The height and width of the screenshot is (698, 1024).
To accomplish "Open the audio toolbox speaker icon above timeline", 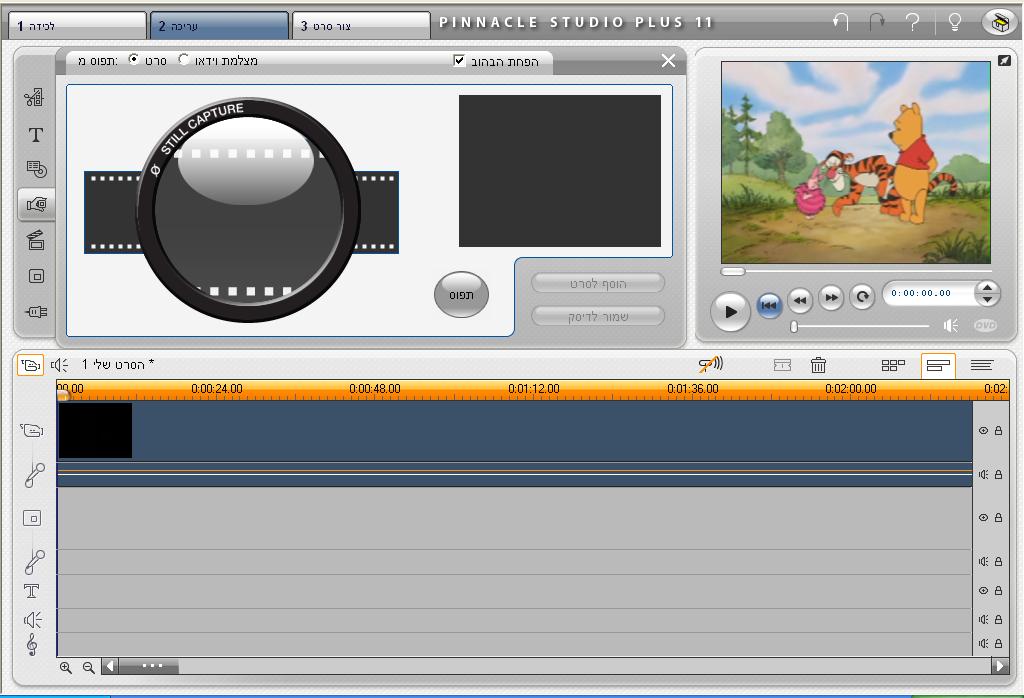I will [59, 364].
